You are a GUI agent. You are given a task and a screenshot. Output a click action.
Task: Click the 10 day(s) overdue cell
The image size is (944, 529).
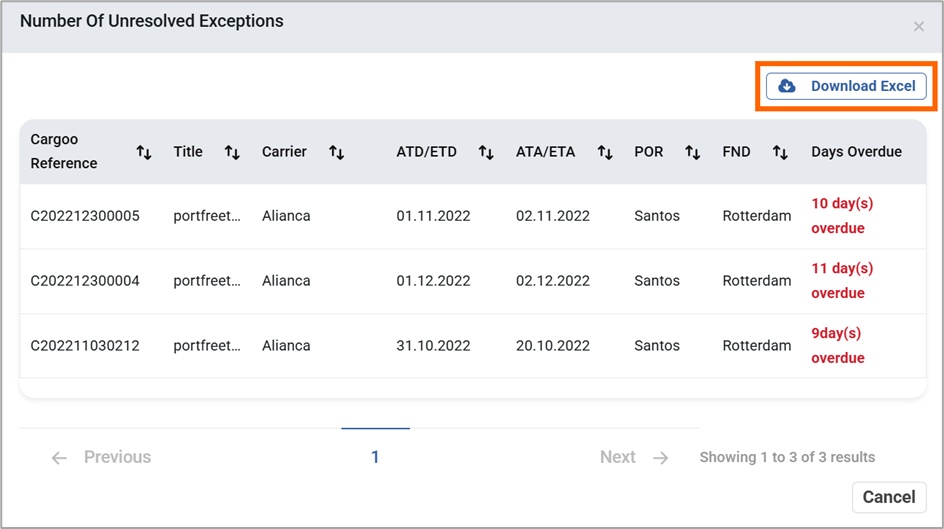point(842,216)
